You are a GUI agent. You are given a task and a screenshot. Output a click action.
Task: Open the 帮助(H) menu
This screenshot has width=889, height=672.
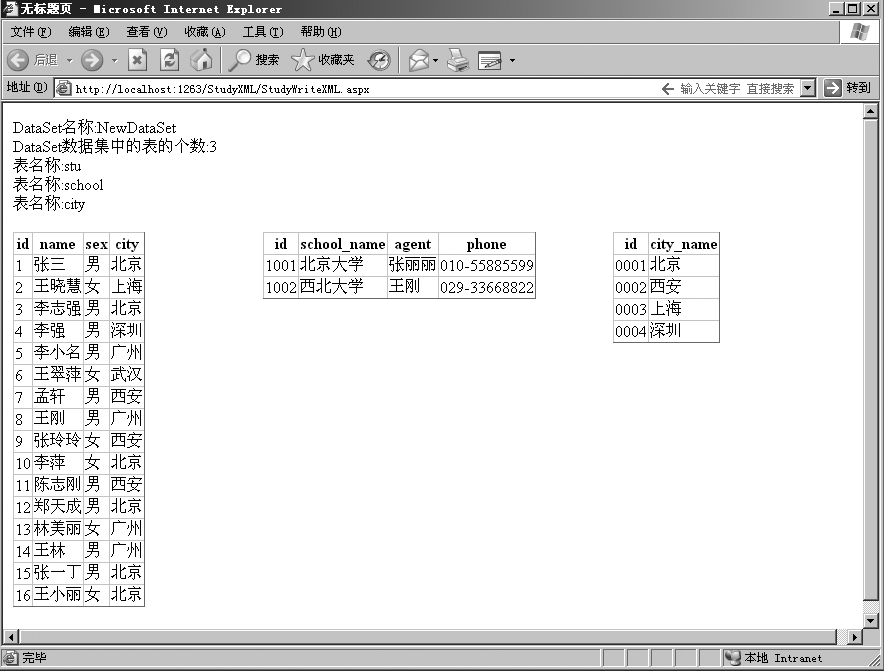[x=321, y=32]
